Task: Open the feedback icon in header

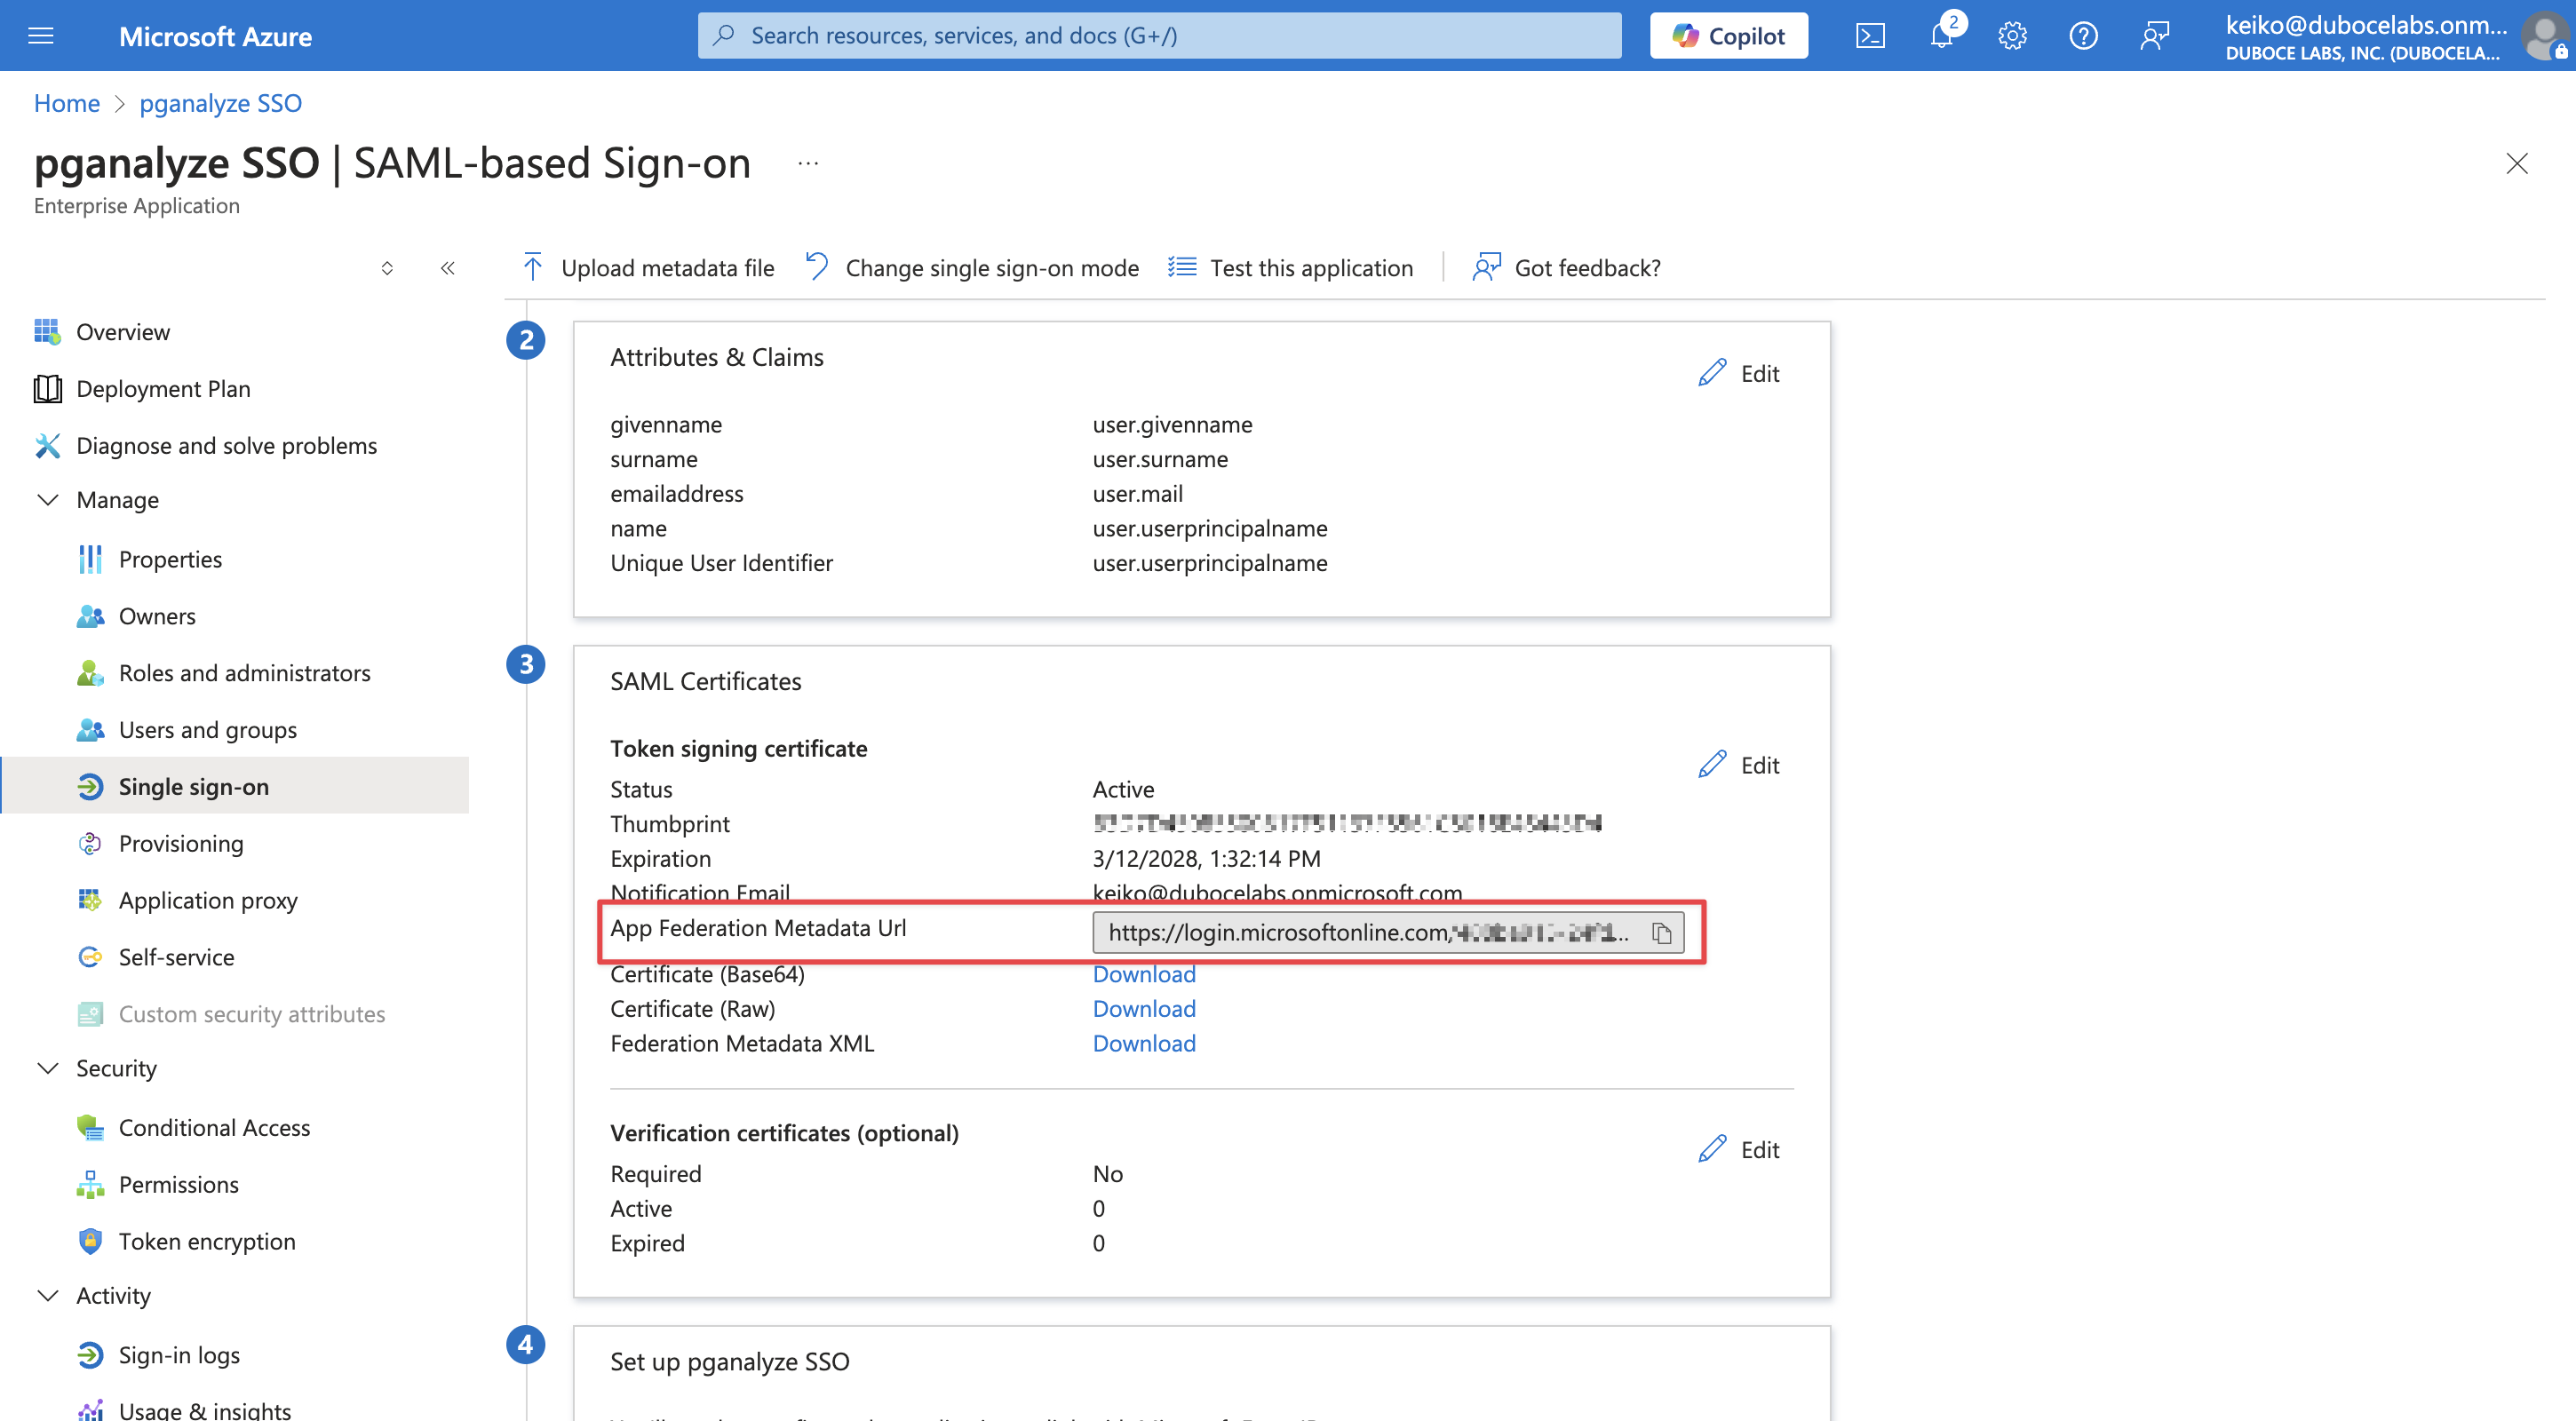Action: [2154, 36]
